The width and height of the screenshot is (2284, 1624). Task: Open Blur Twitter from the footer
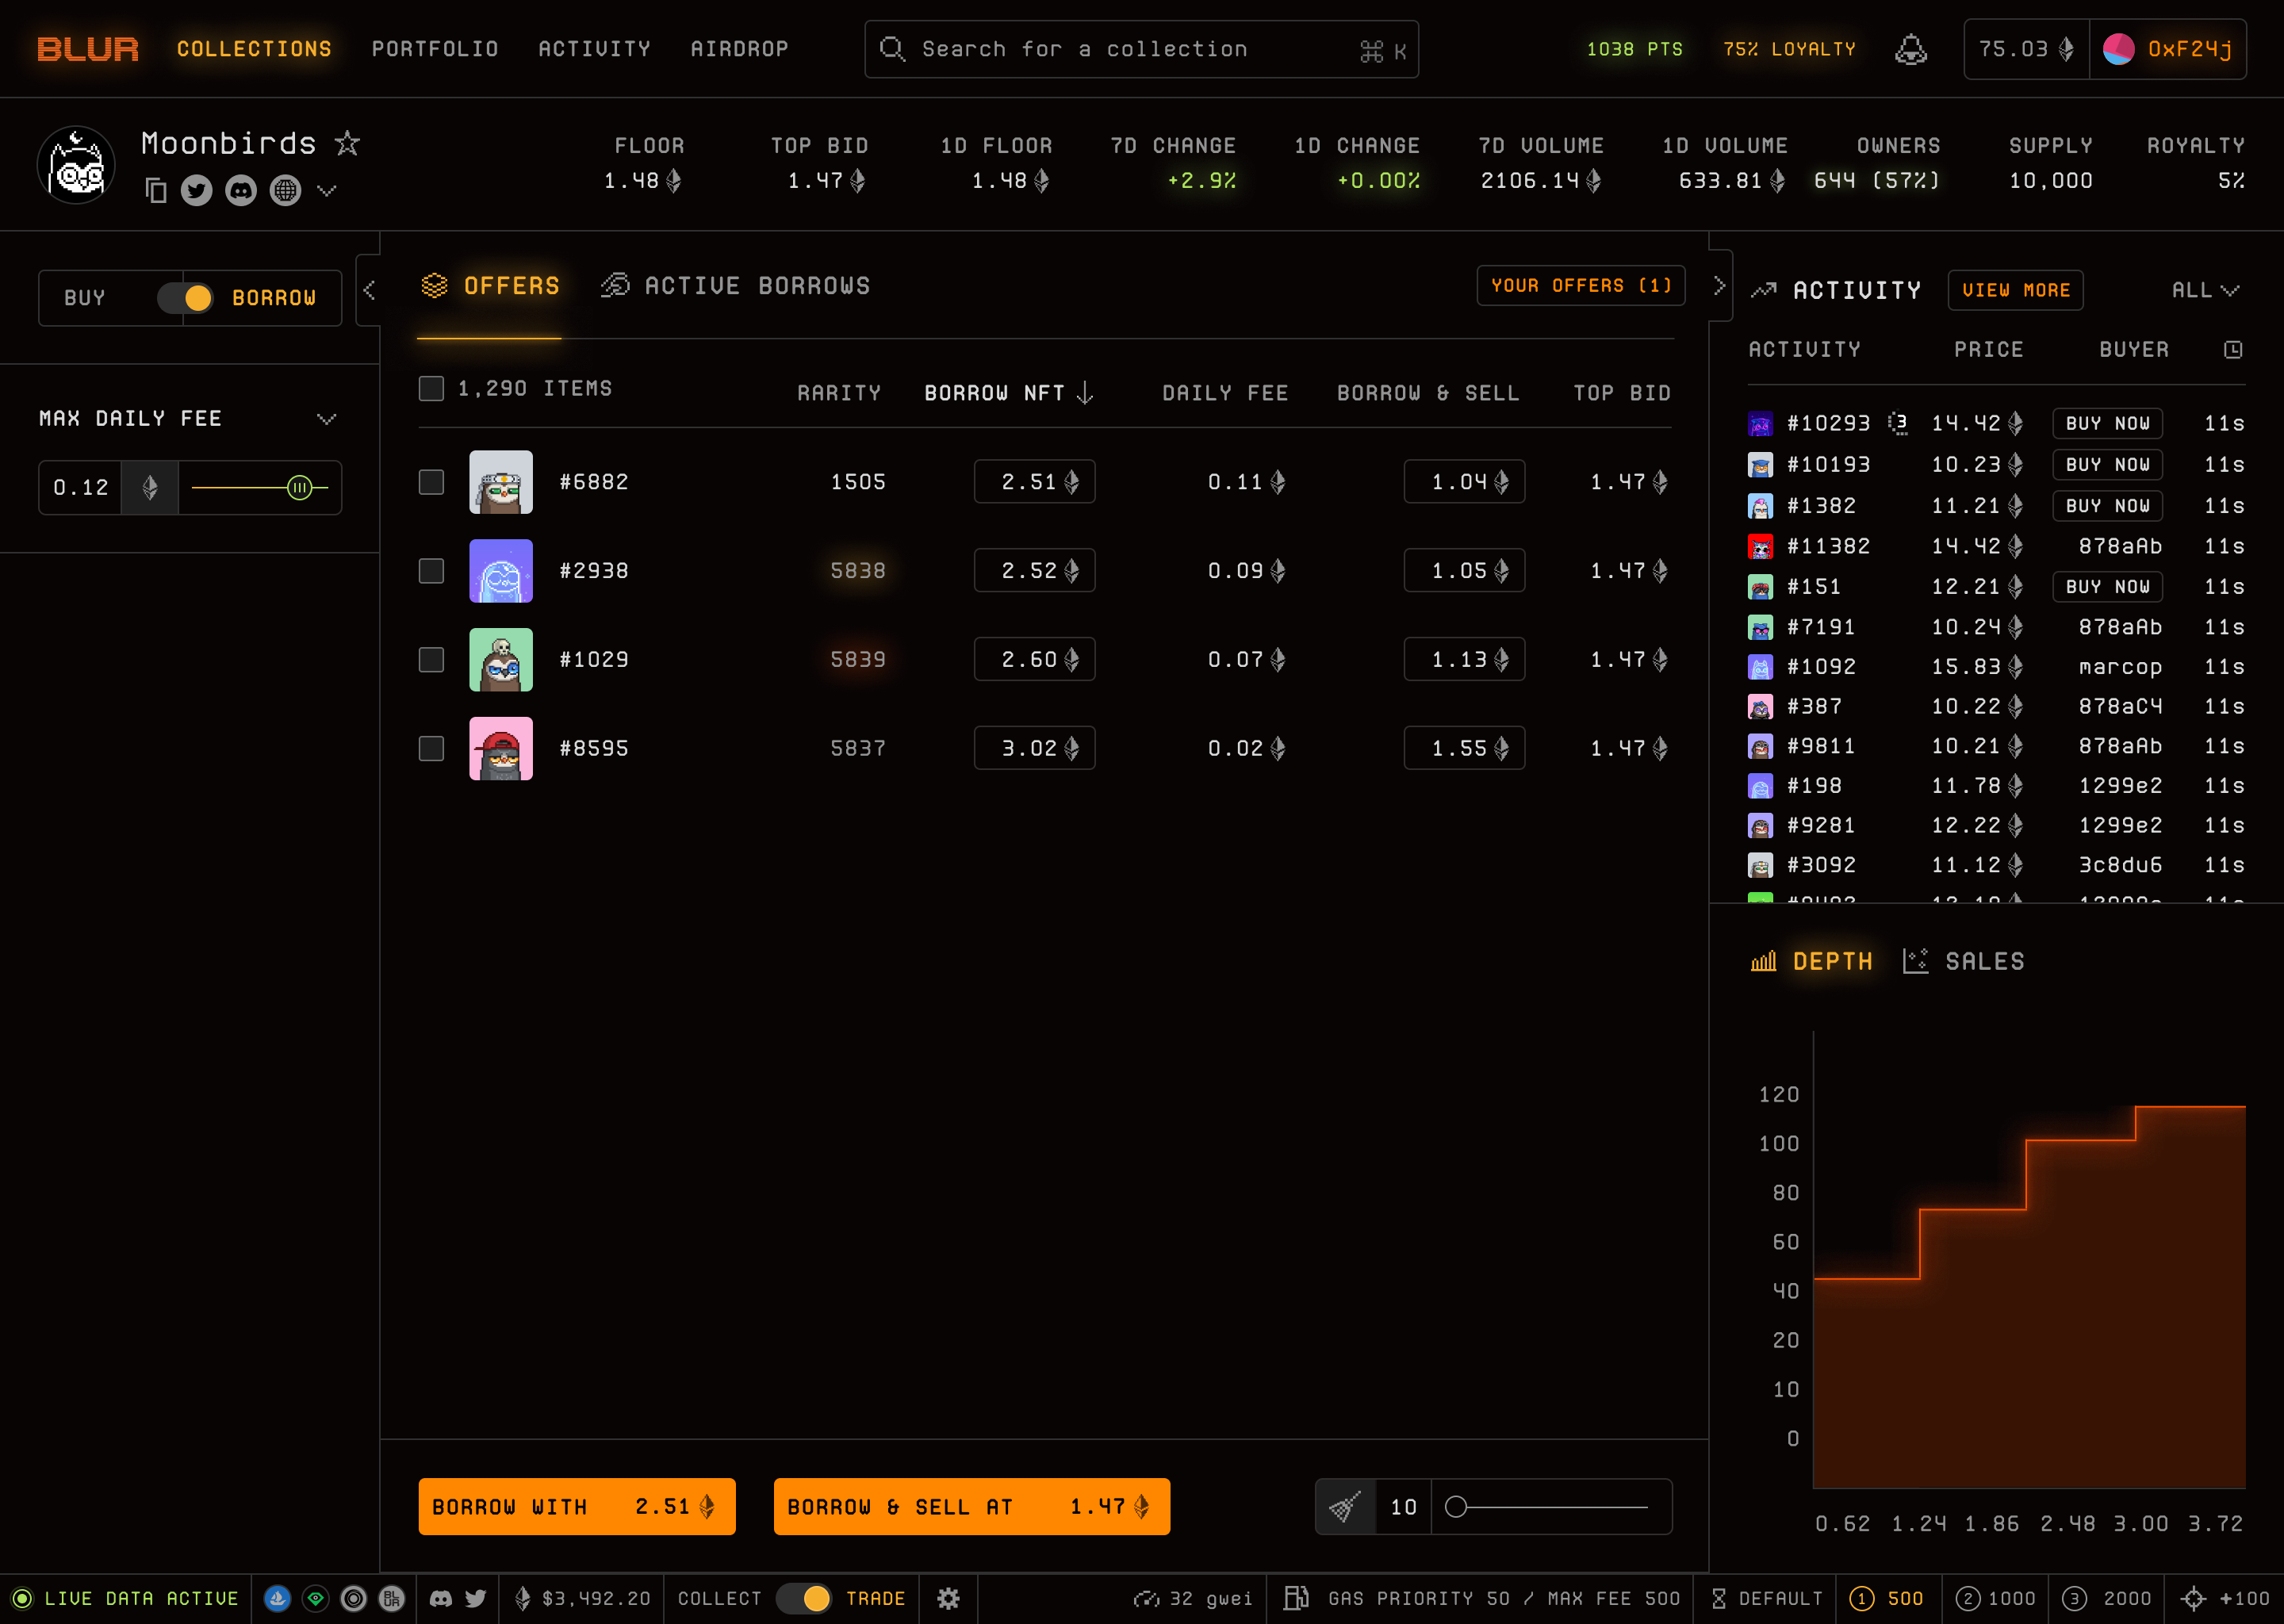(475, 1598)
